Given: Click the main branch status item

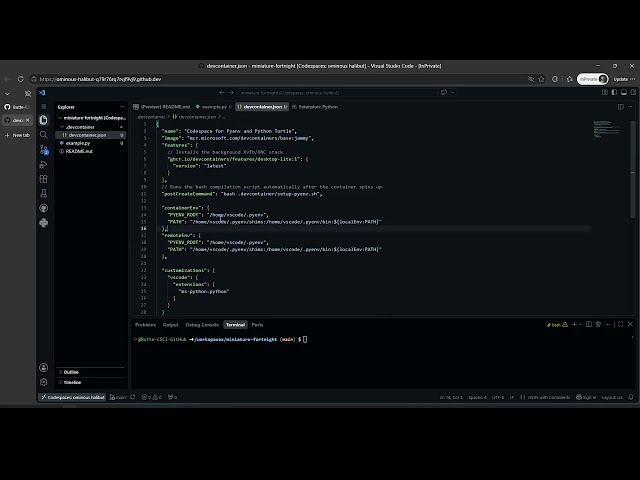Looking at the screenshot, I should pyautogui.click(x=118, y=397).
